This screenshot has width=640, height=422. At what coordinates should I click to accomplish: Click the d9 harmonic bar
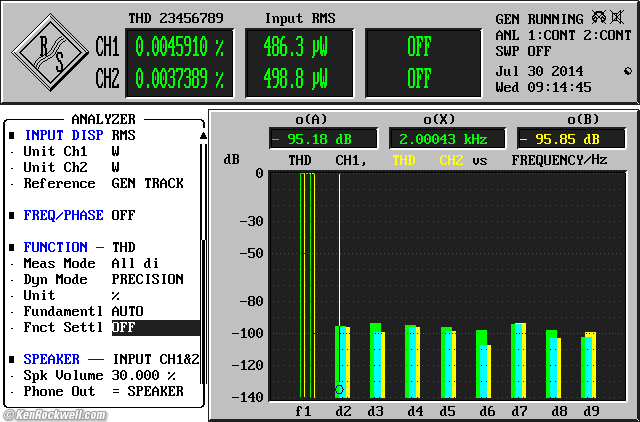[x=589, y=365]
